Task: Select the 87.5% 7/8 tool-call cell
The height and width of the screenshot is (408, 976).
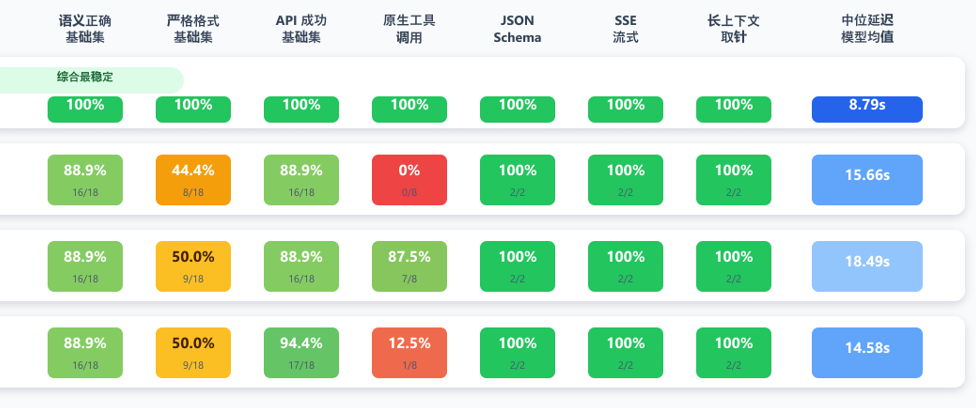Action: (410, 266)
